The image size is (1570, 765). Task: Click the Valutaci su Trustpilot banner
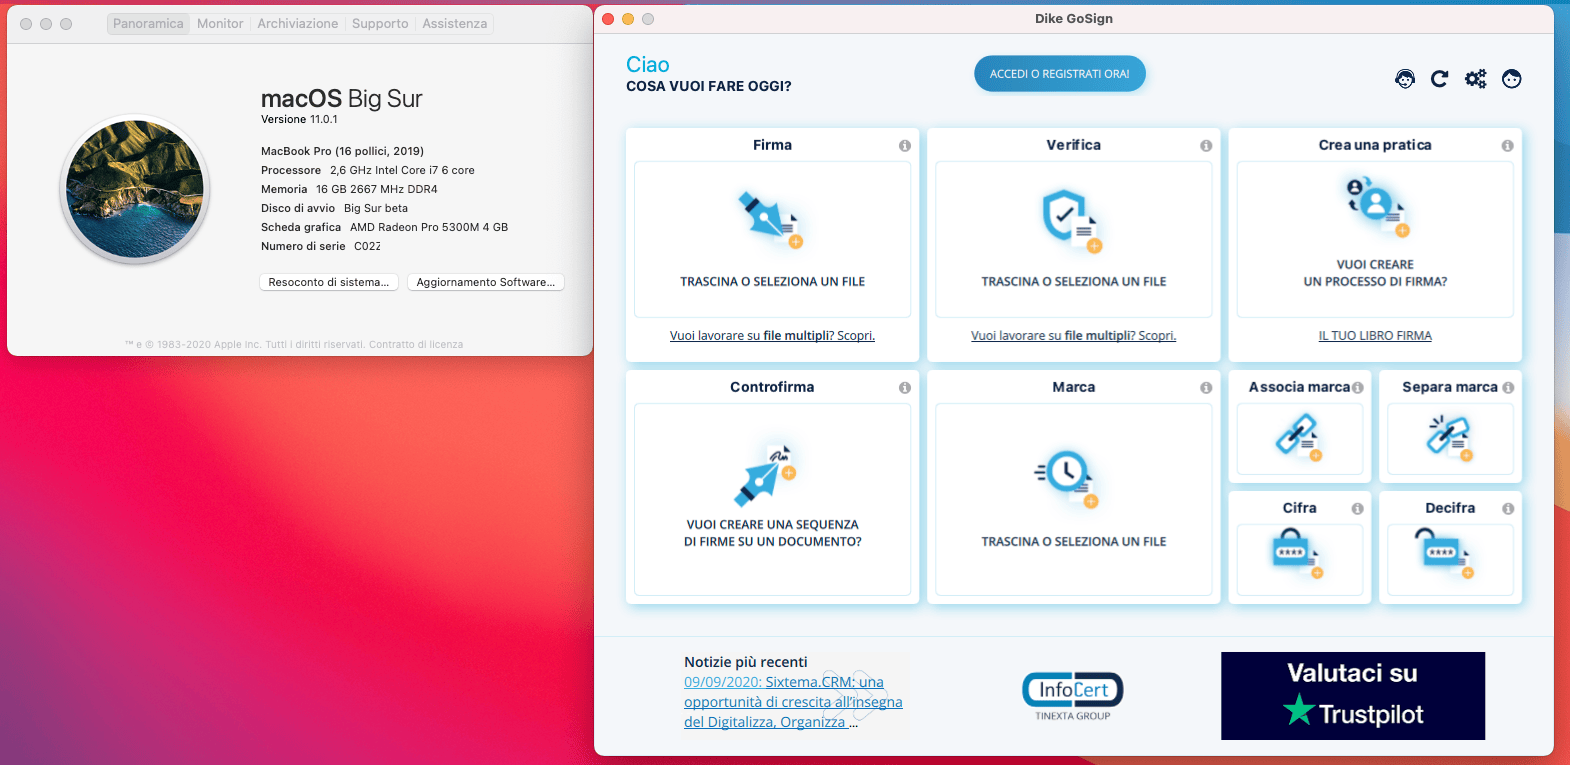[x=1353, y=696]
